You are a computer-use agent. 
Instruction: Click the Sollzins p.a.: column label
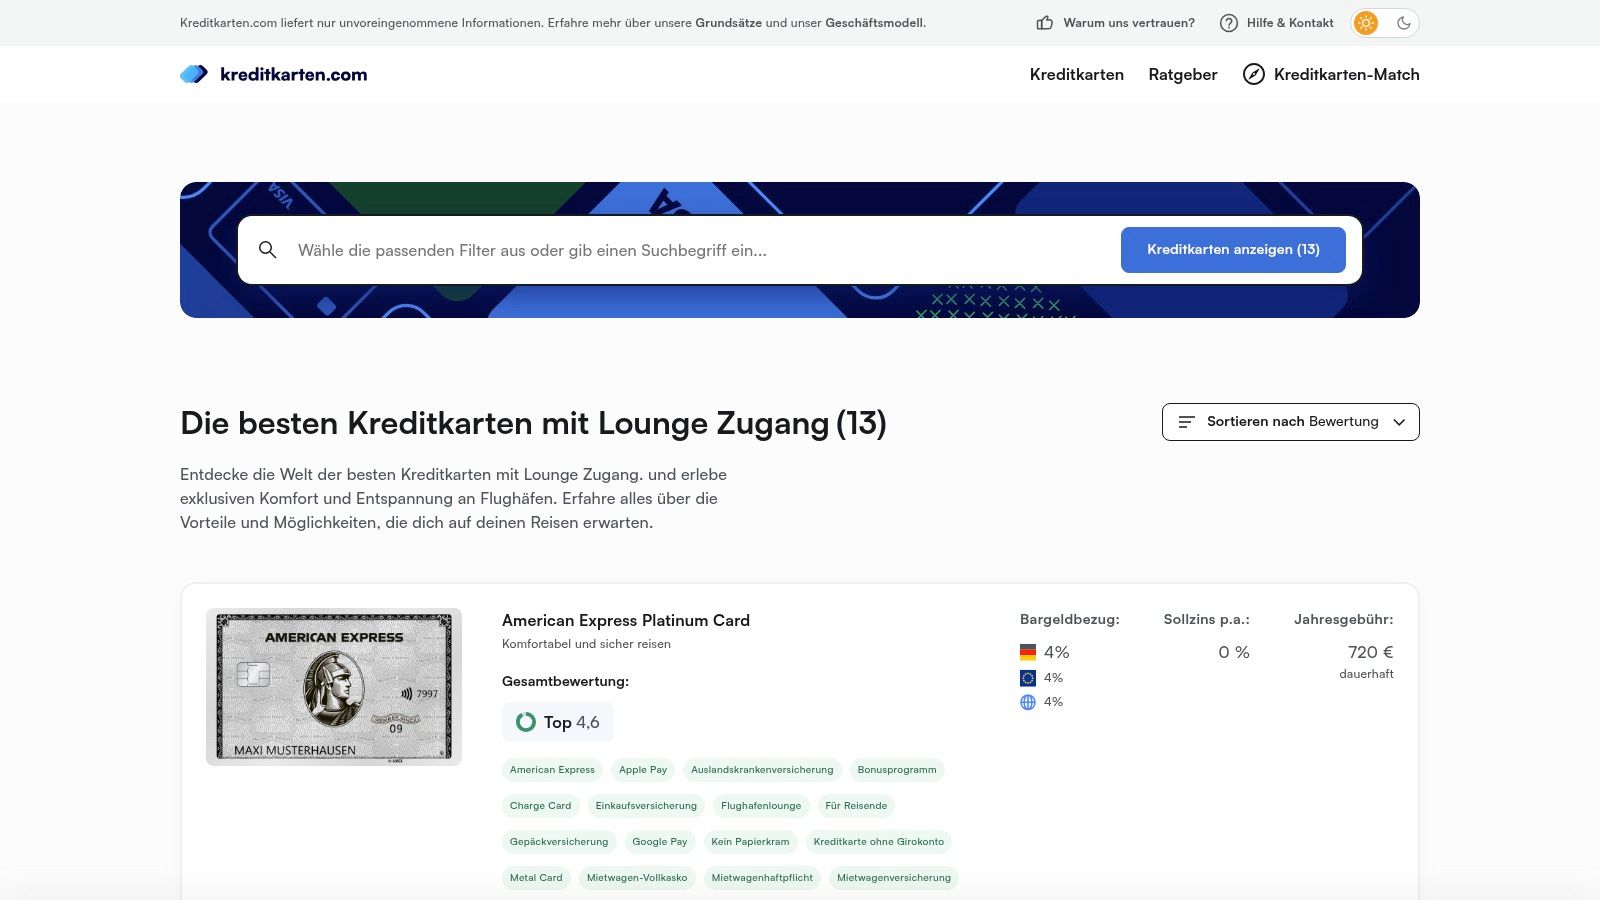1207,620
